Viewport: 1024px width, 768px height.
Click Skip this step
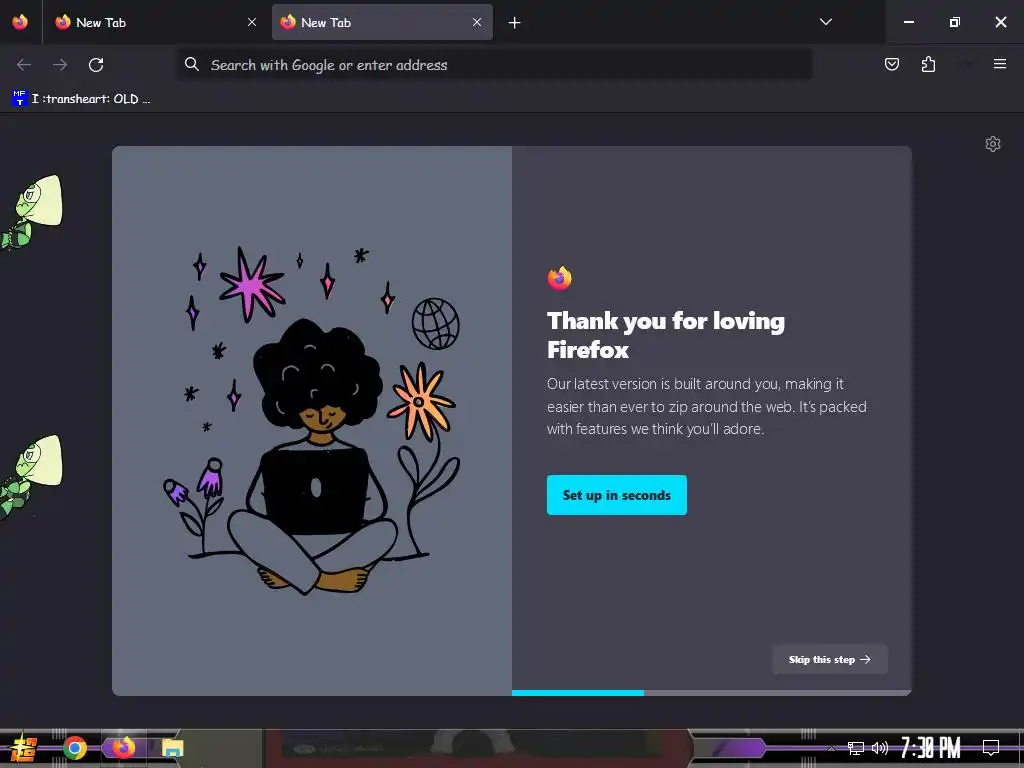[x=829, y=660]
